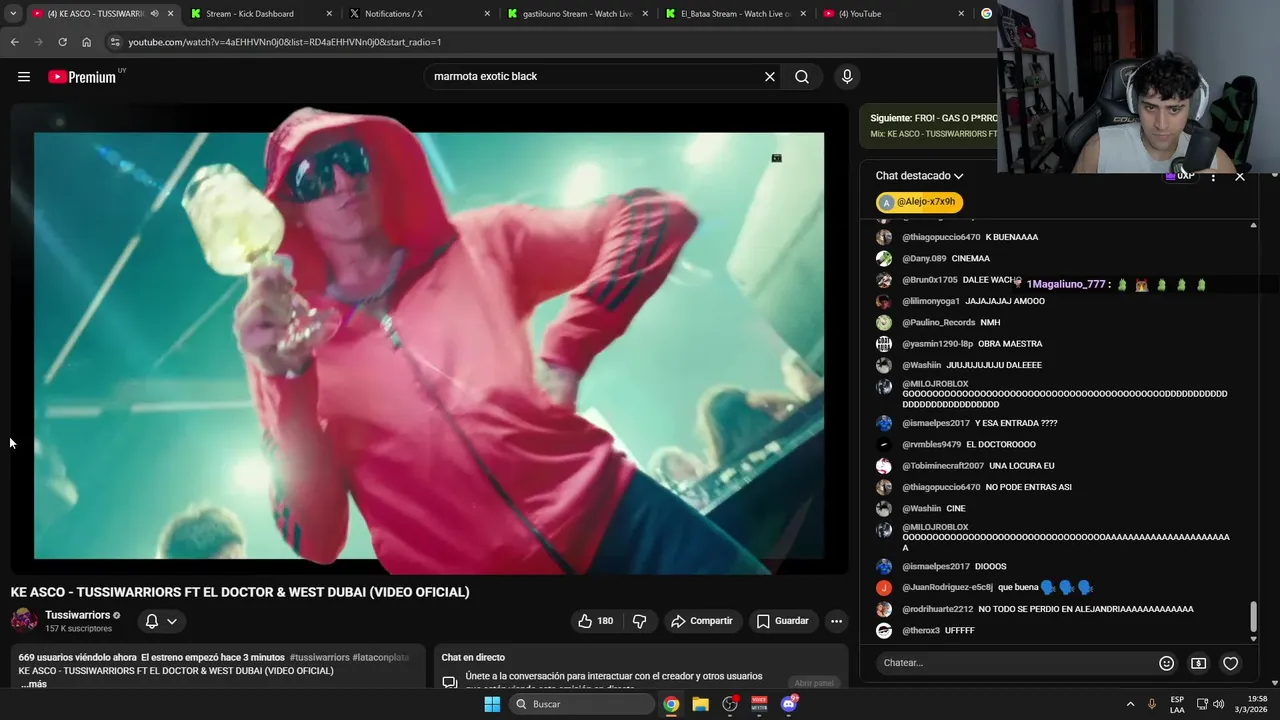Image resolution: width=1280 pixels, height=720 pixels.
Task: Close the live chat panel
Action: (x=1240, y=176)
